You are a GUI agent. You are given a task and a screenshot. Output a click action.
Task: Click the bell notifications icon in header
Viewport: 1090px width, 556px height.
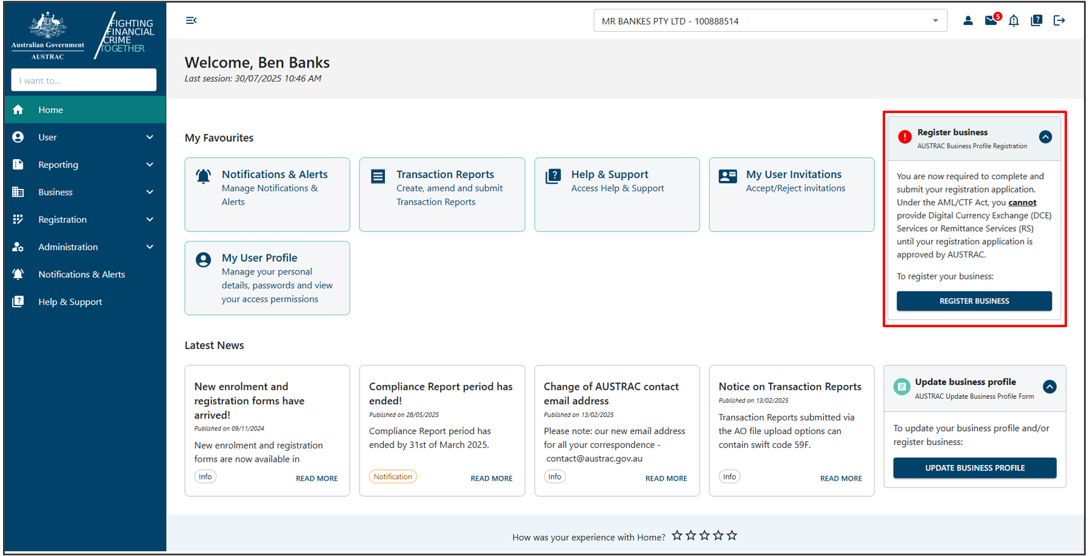point(1014,21)
